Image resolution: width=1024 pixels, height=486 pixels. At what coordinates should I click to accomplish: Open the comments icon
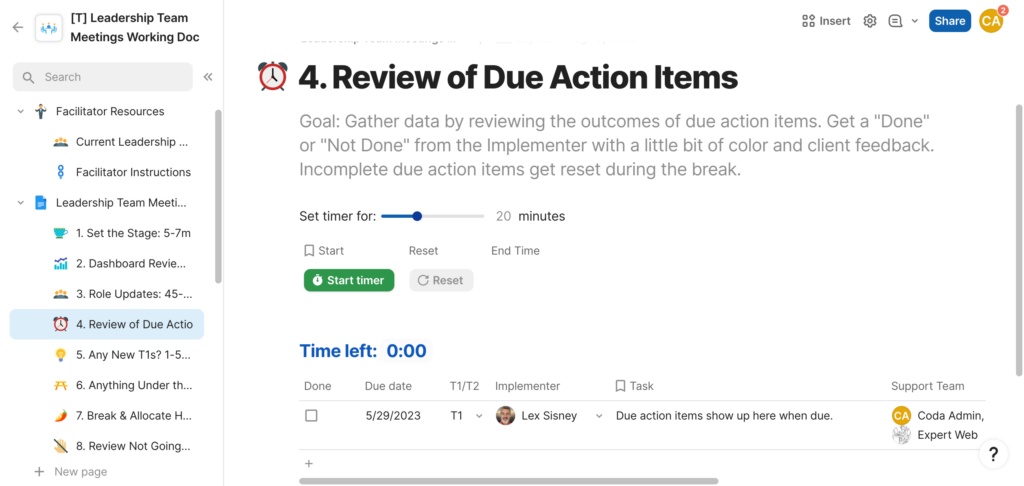pyautogui.click(x=895, y=21)
